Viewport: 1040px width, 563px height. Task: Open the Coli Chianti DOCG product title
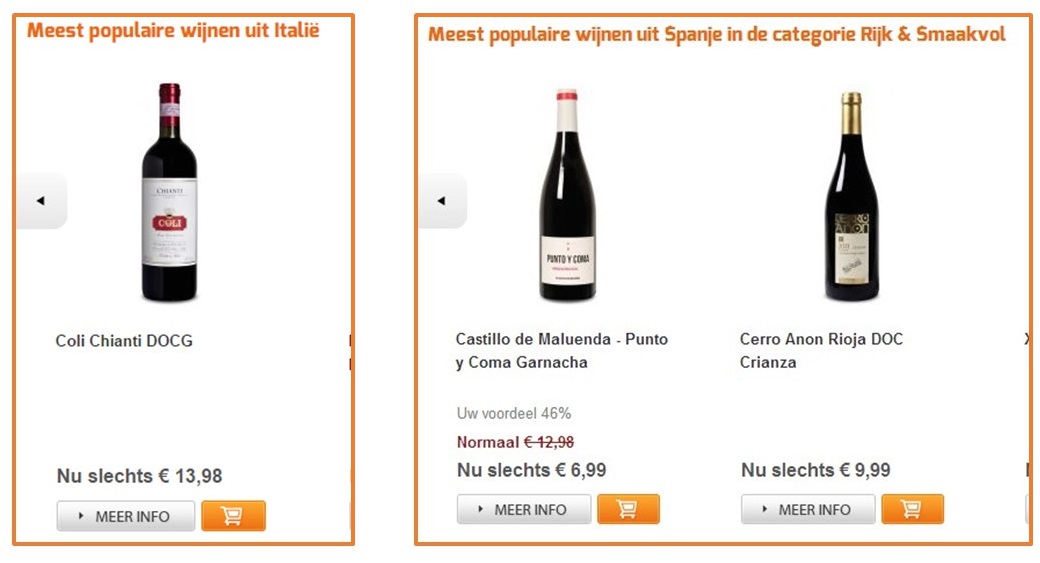click(124, 341)
